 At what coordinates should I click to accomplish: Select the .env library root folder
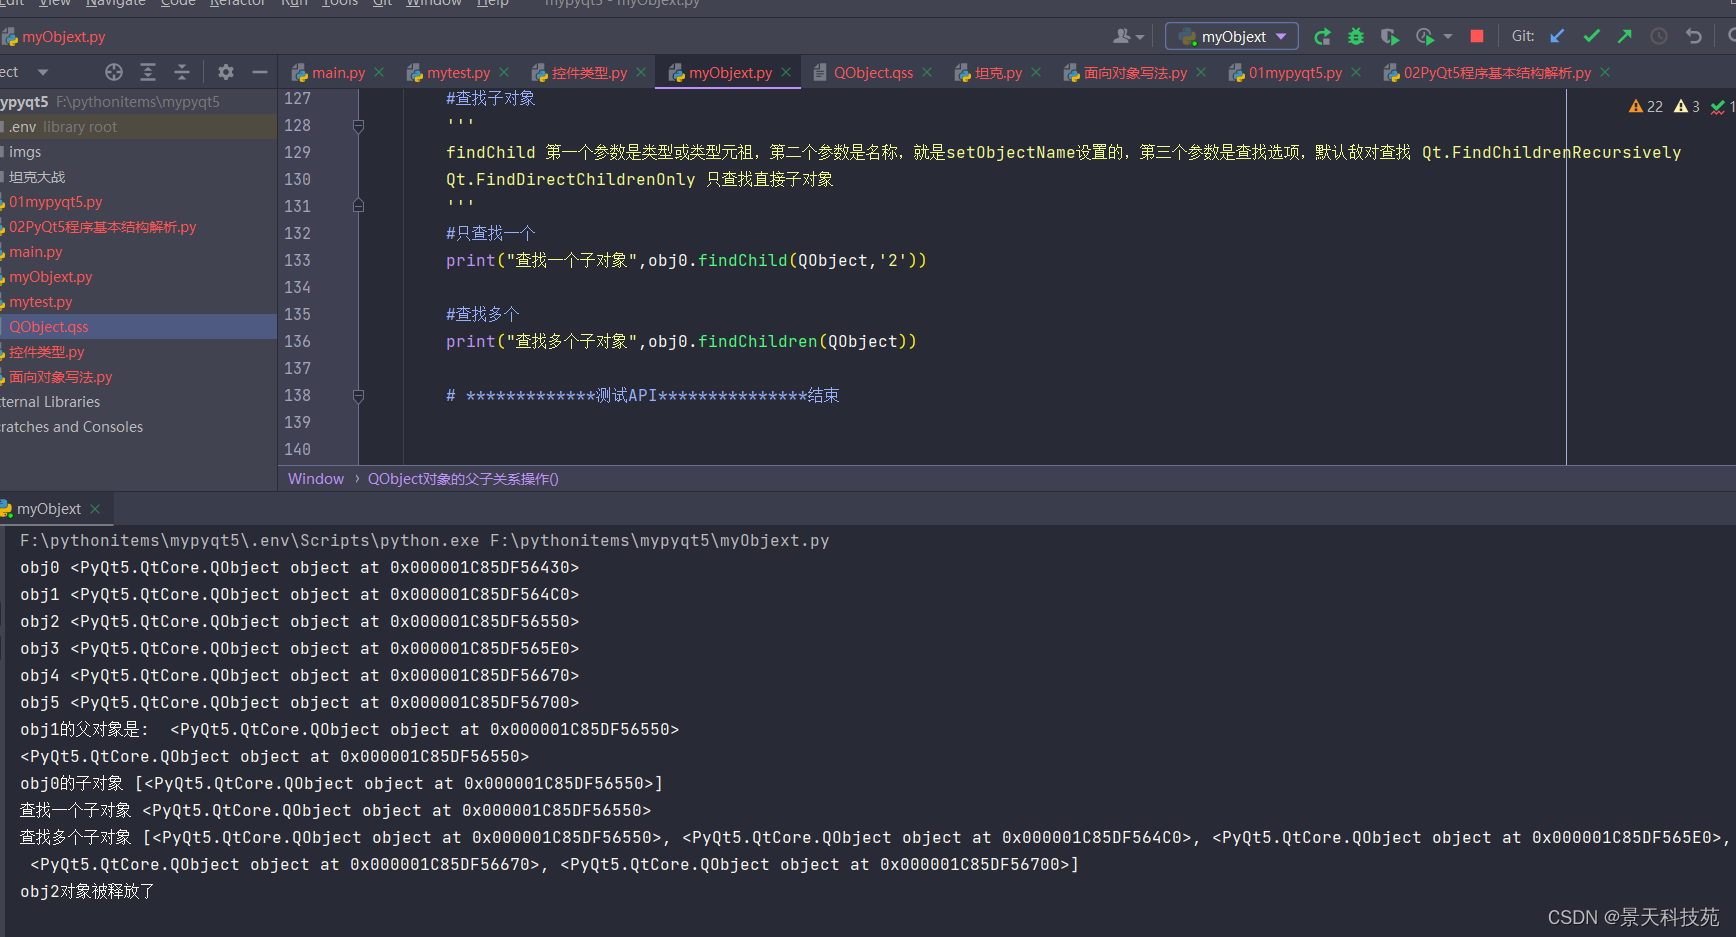pyautogui.click(x=138, y=127)
